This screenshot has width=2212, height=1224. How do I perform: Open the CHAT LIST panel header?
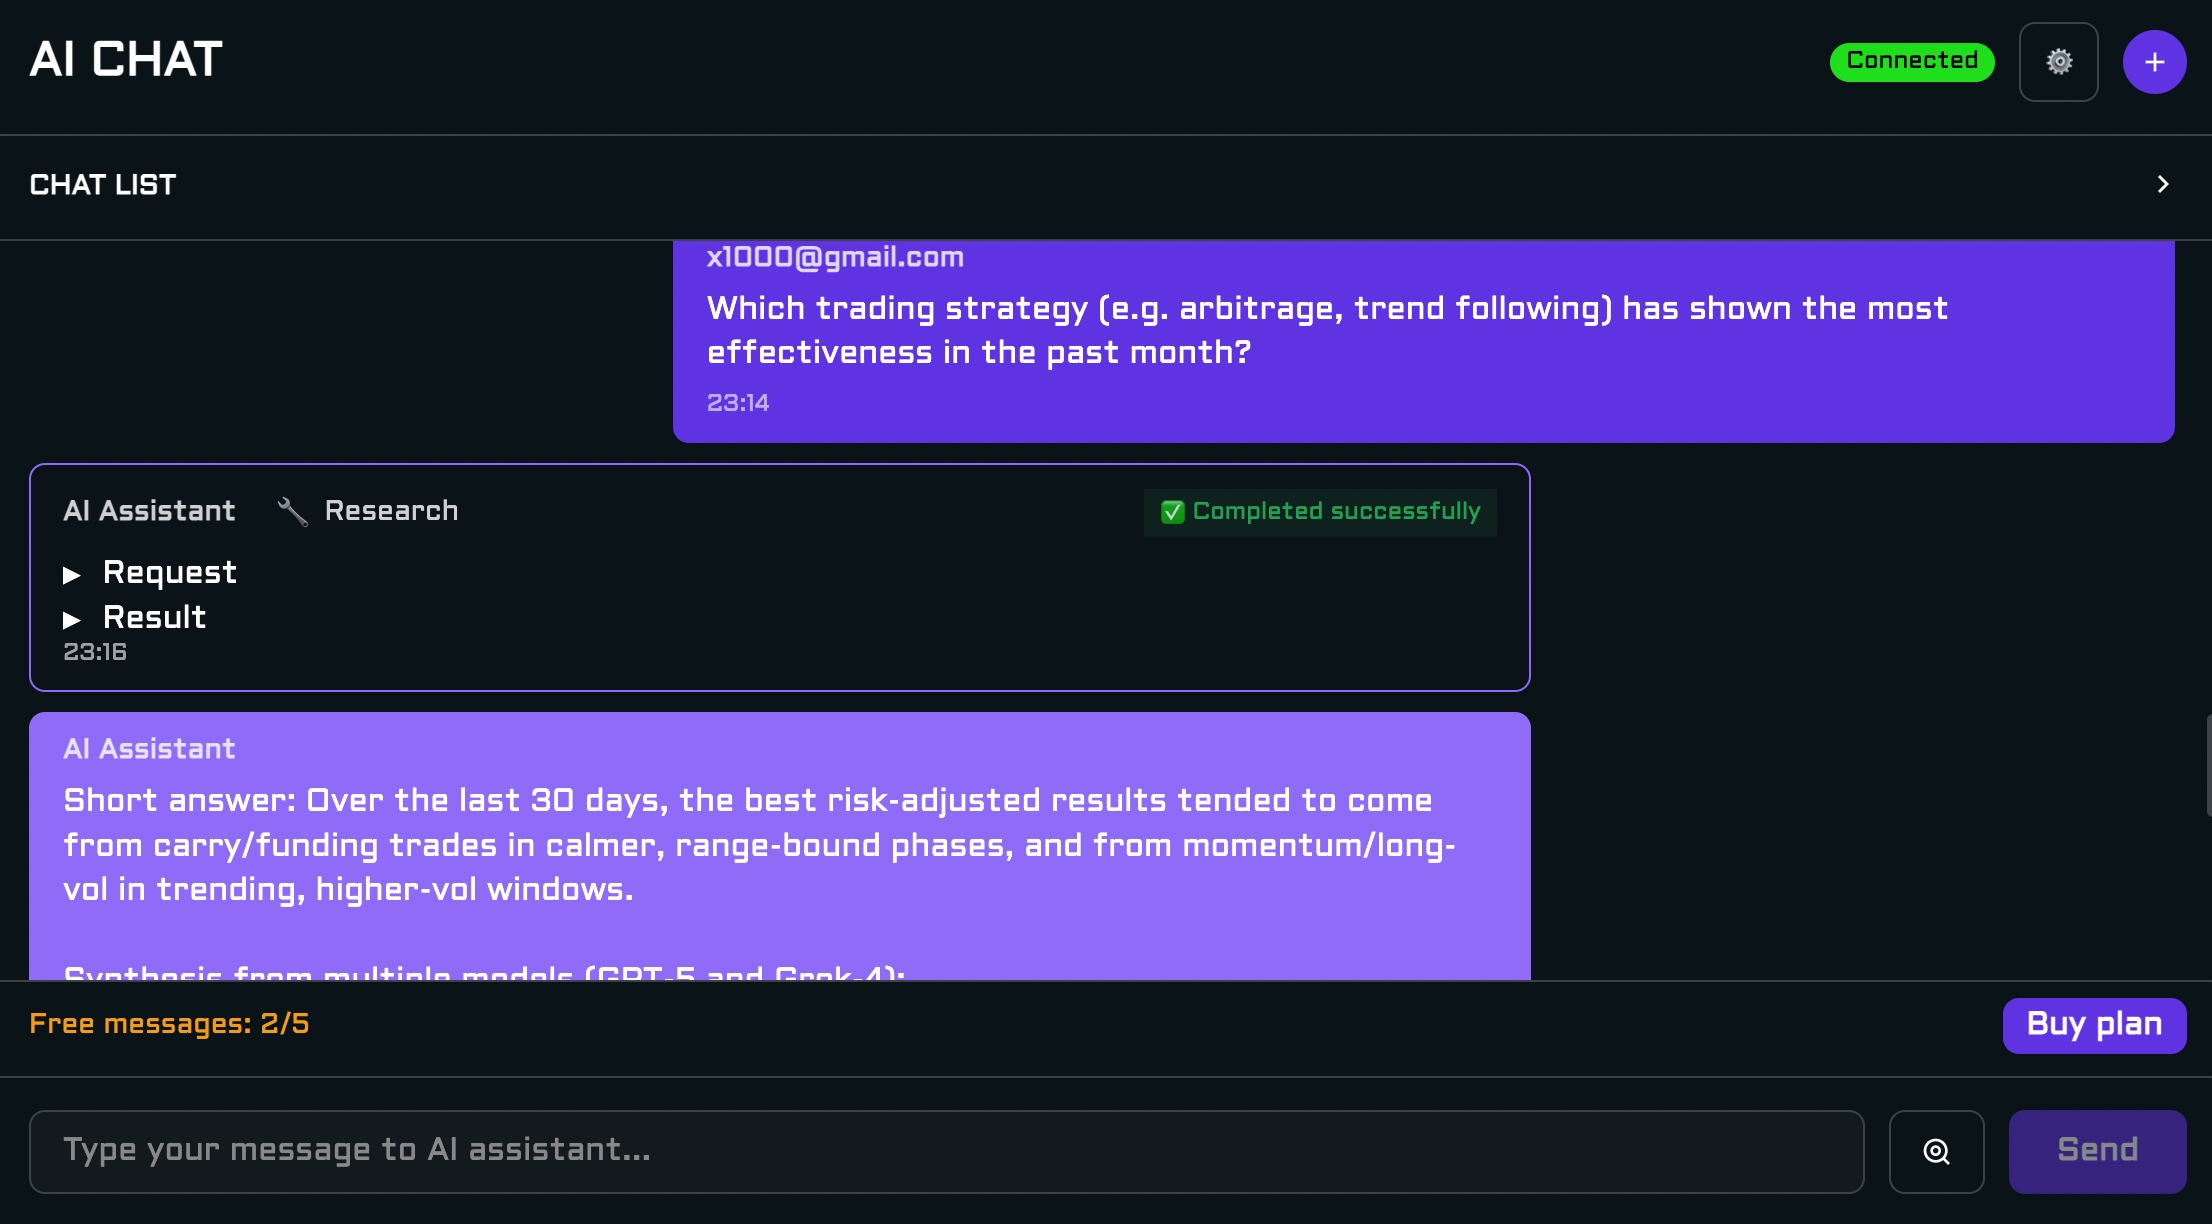103,185
